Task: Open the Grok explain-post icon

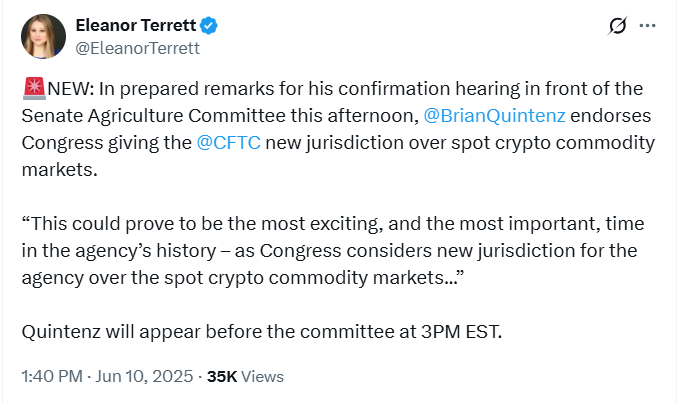Action: pyautogui.click(x=617, y=26)
